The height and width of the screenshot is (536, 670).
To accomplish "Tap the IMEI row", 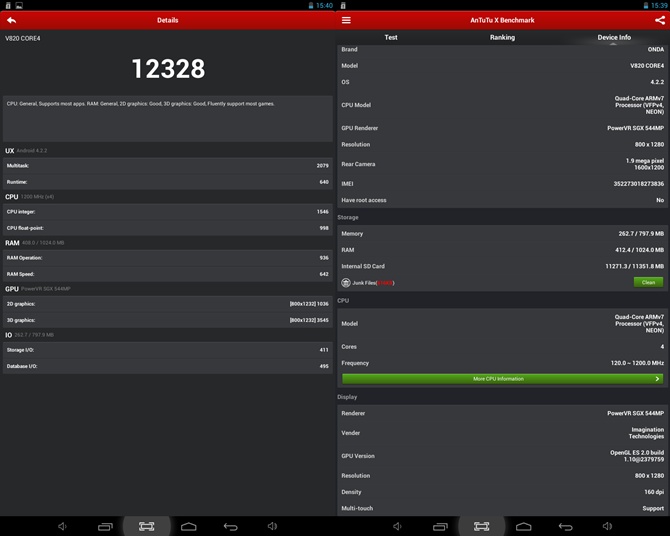I will coord(502,183).
